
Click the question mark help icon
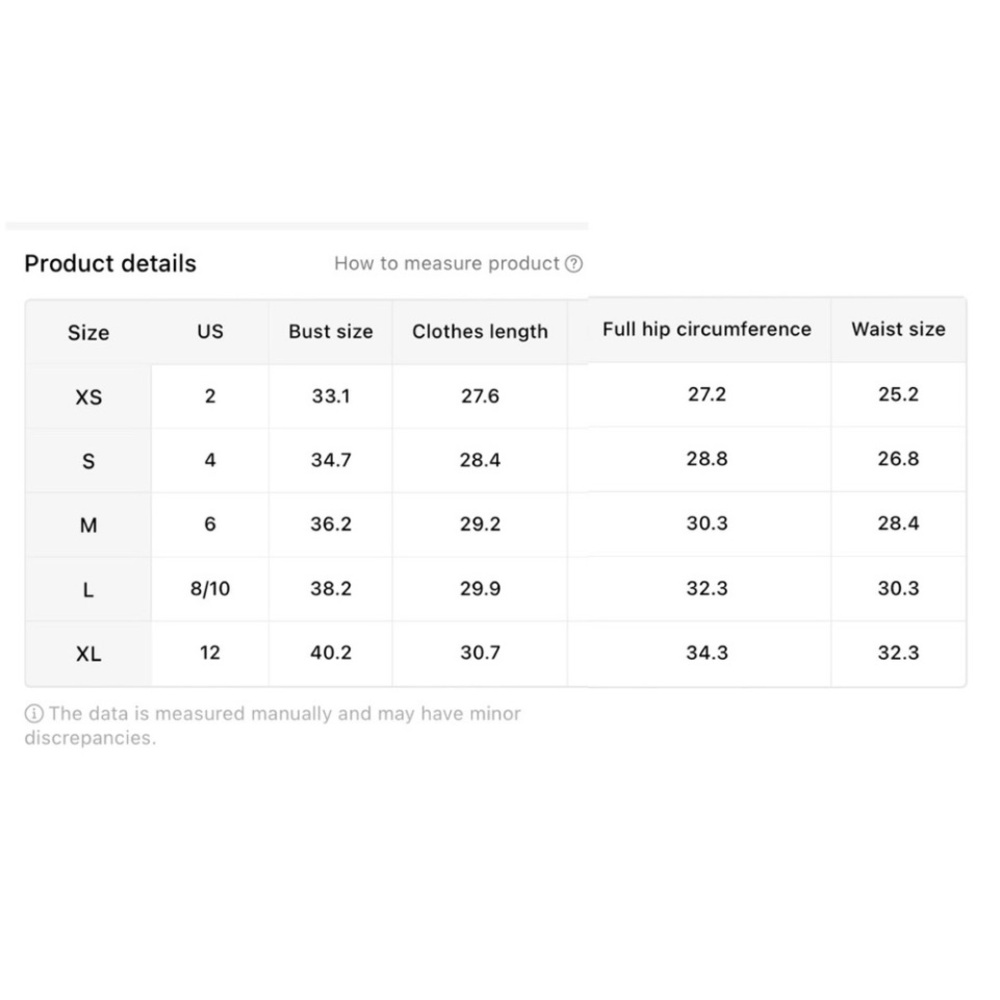click(x=573, y=263)
